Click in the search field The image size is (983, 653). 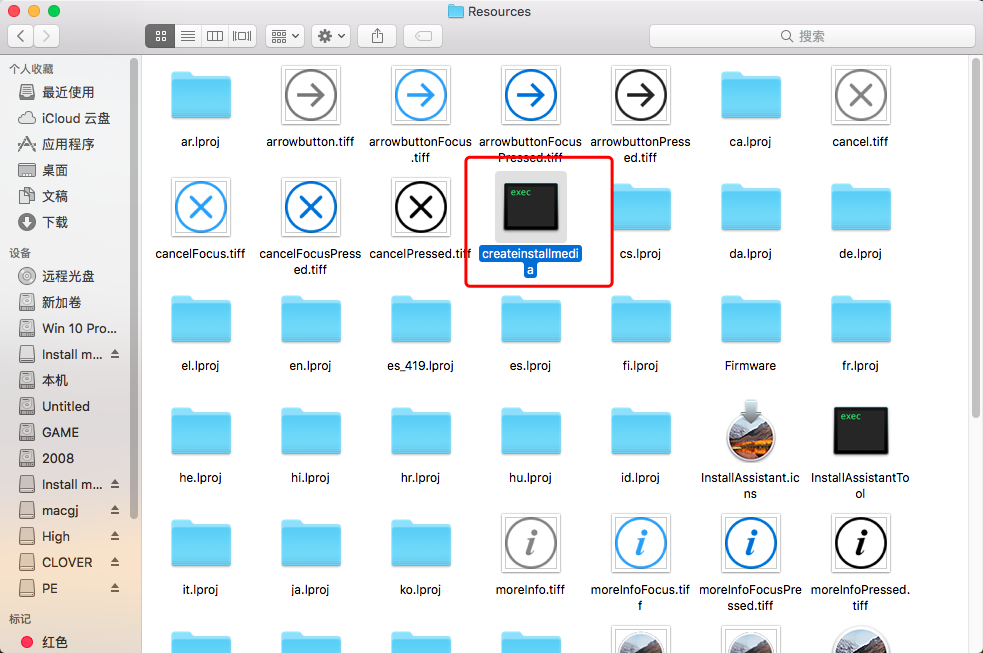[812, 36]
